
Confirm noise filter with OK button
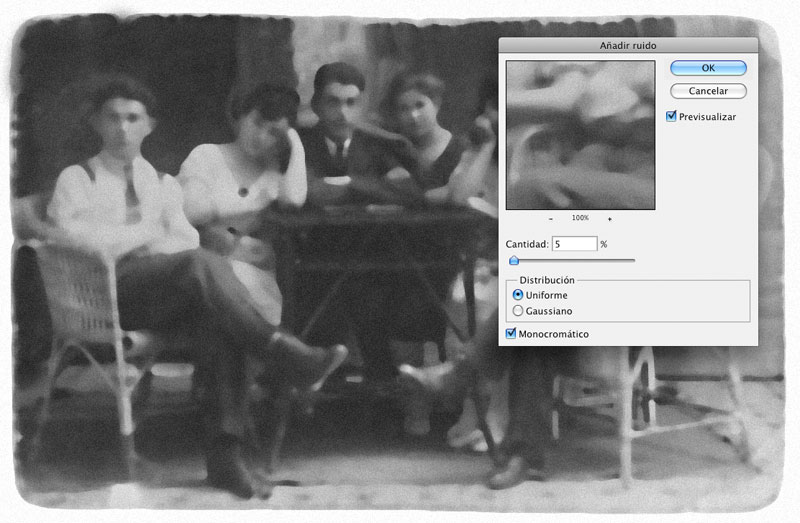tap(708, 68)
